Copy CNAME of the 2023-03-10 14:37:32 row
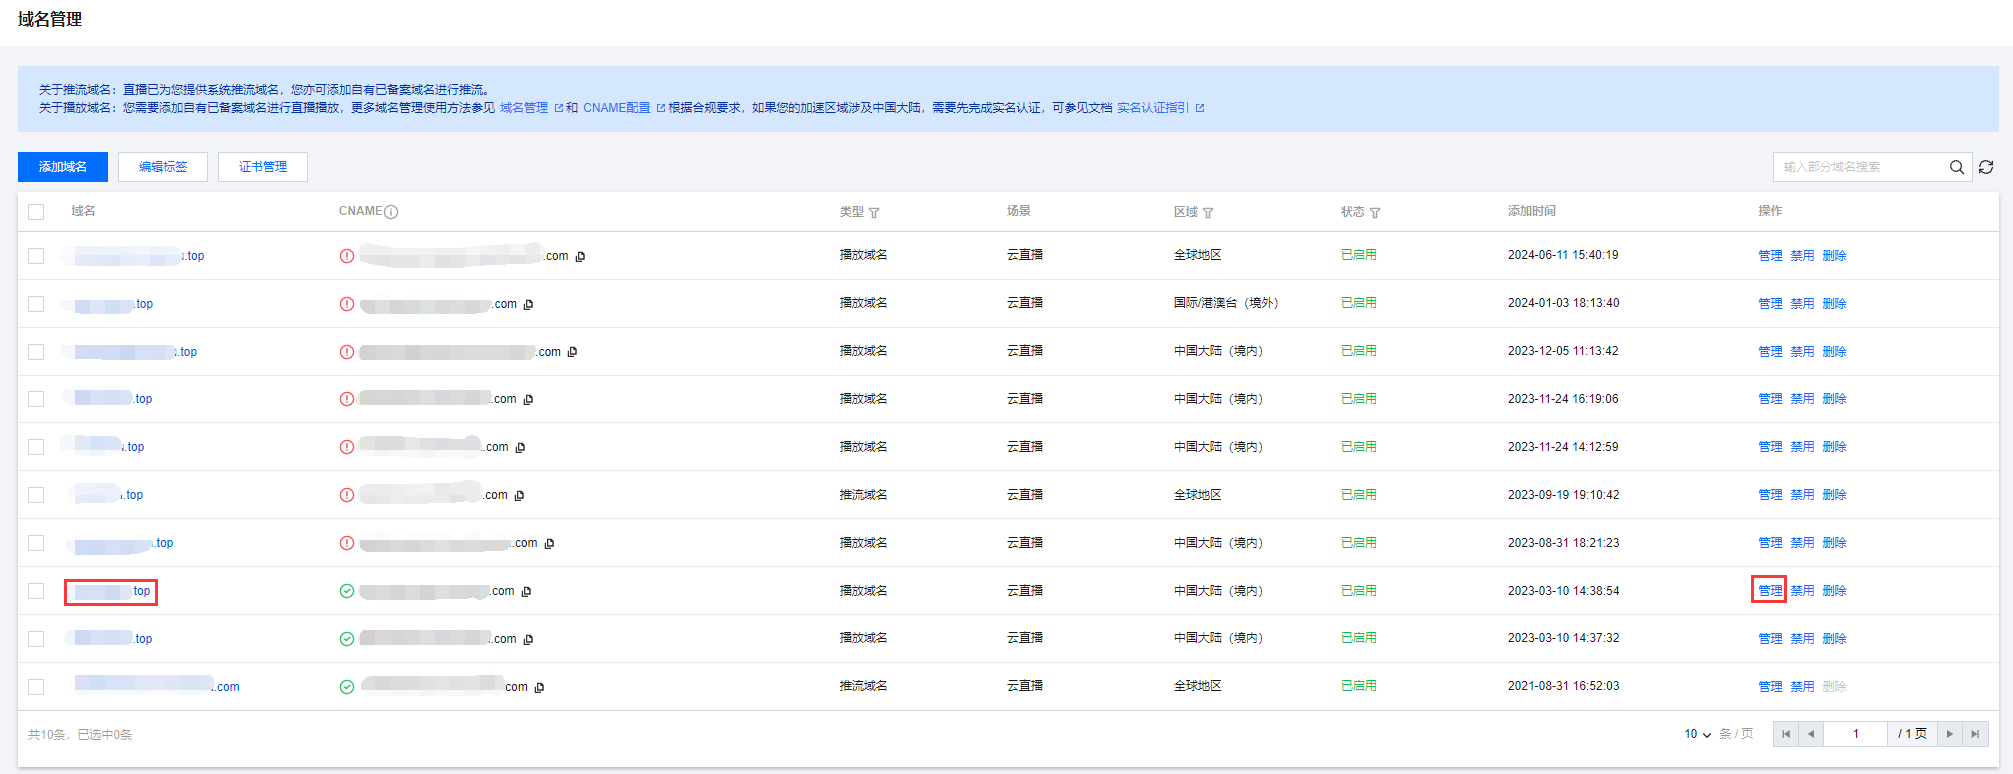The image size is (2013, 774). 528,640
